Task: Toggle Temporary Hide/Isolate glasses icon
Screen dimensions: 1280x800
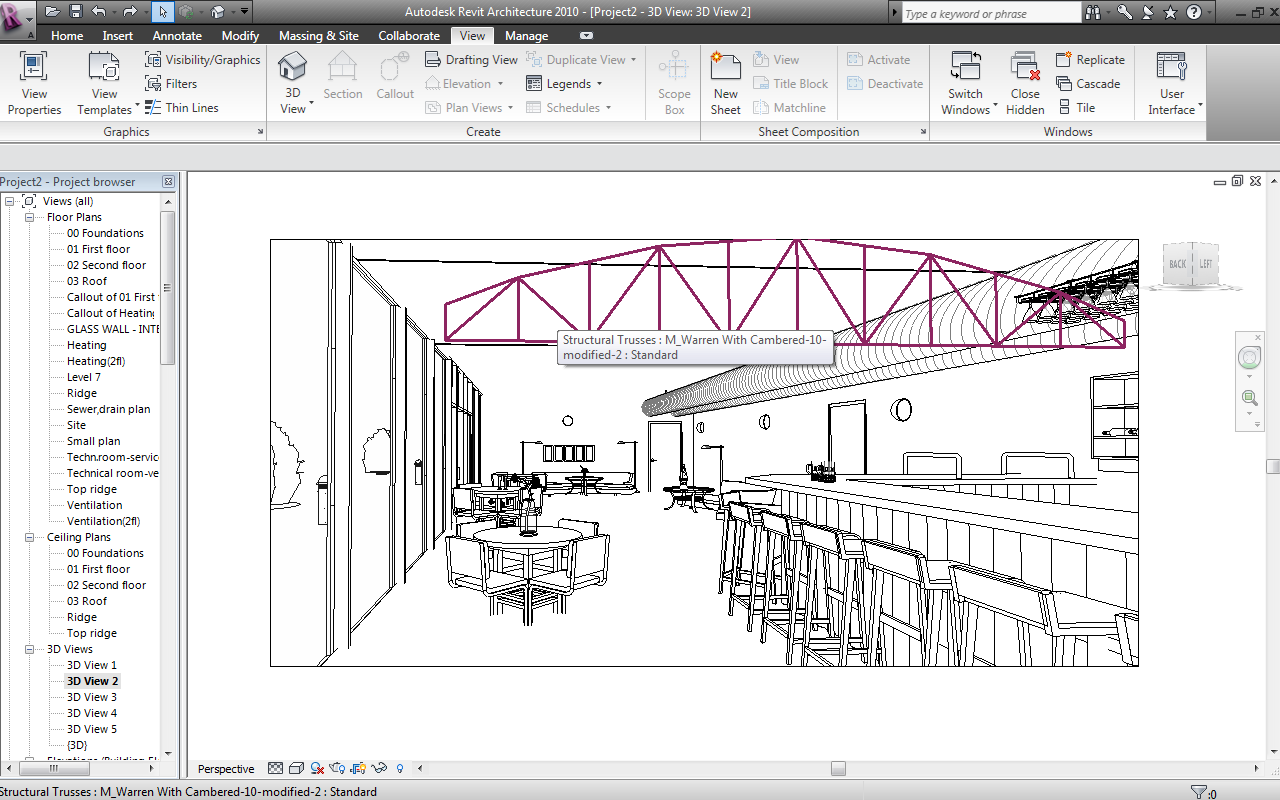Action: (x=379, y=769)
